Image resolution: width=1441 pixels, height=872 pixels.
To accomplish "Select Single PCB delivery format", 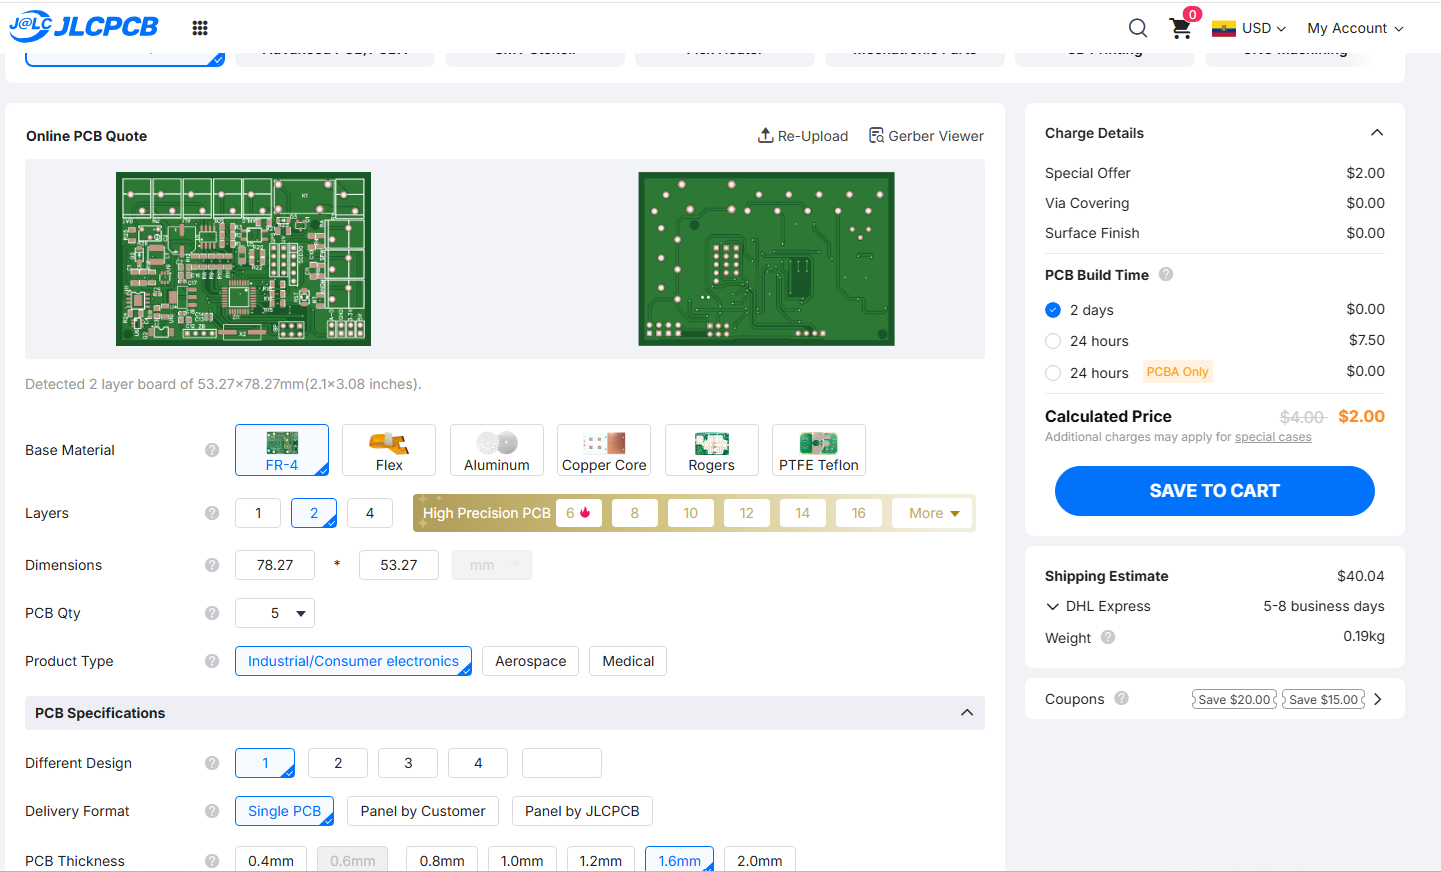I will 284,811.
